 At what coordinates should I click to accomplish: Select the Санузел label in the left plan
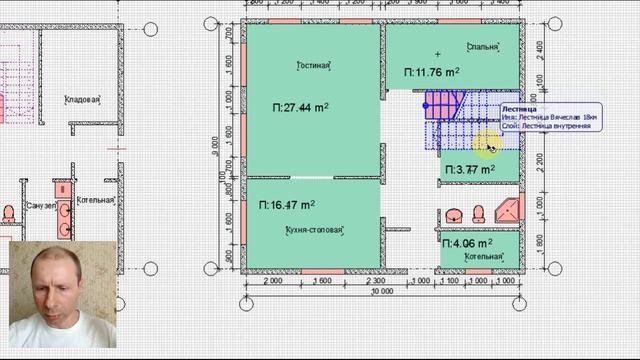(41, 206)
